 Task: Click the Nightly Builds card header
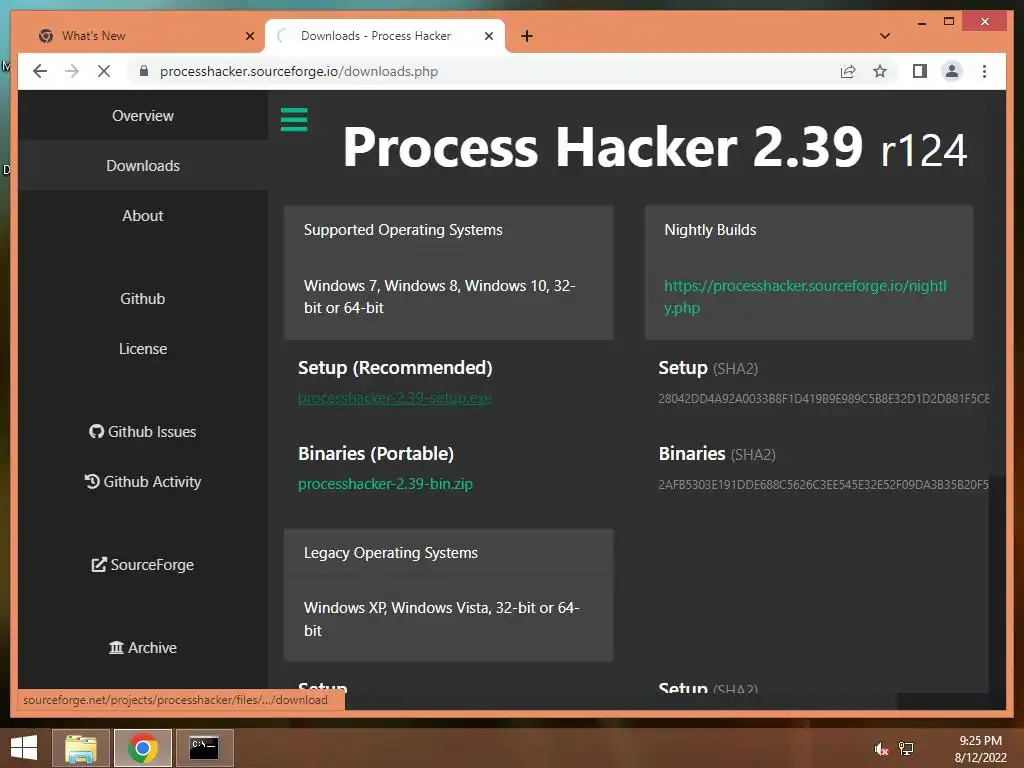pyautogui.click(x=710, y=230)
